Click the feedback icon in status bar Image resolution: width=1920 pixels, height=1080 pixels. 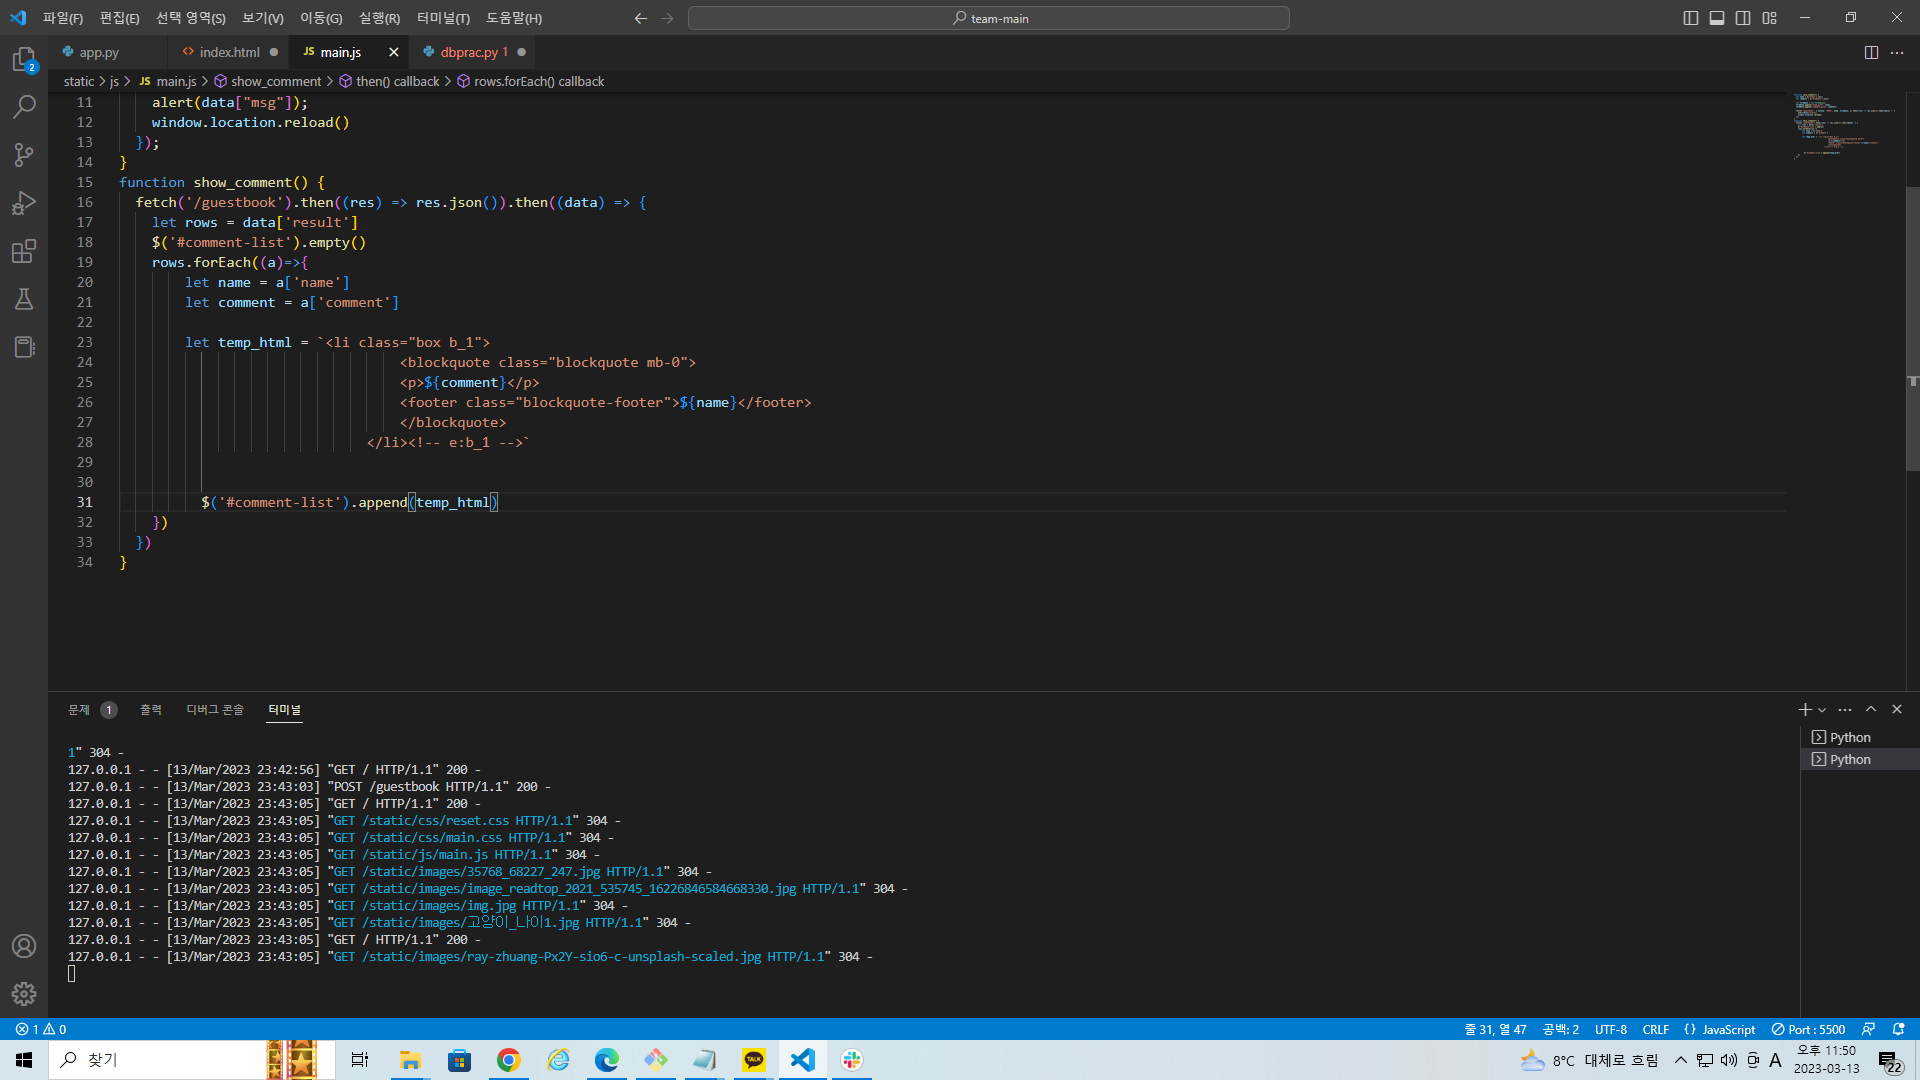(1868, 1029)
